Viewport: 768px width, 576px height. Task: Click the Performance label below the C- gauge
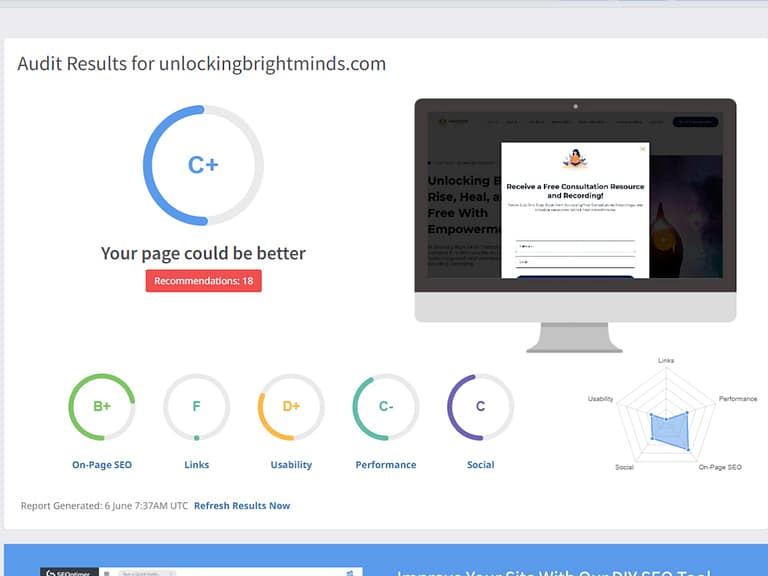point(386,465)
